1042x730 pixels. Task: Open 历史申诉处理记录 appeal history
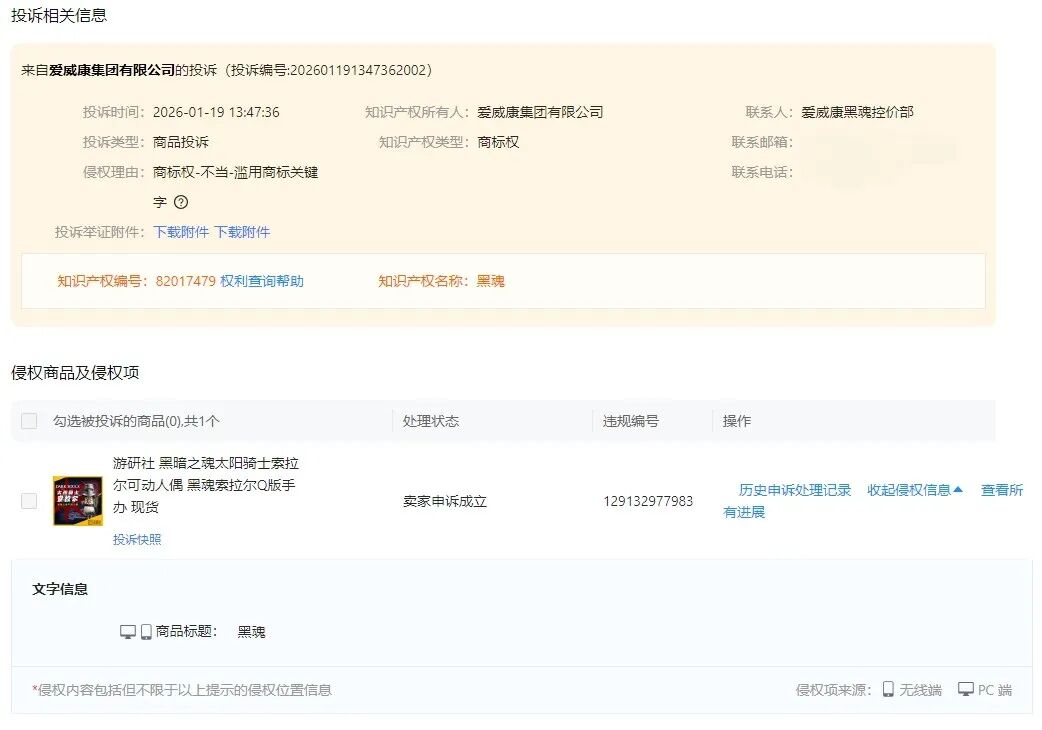click(x=795, y=490)
